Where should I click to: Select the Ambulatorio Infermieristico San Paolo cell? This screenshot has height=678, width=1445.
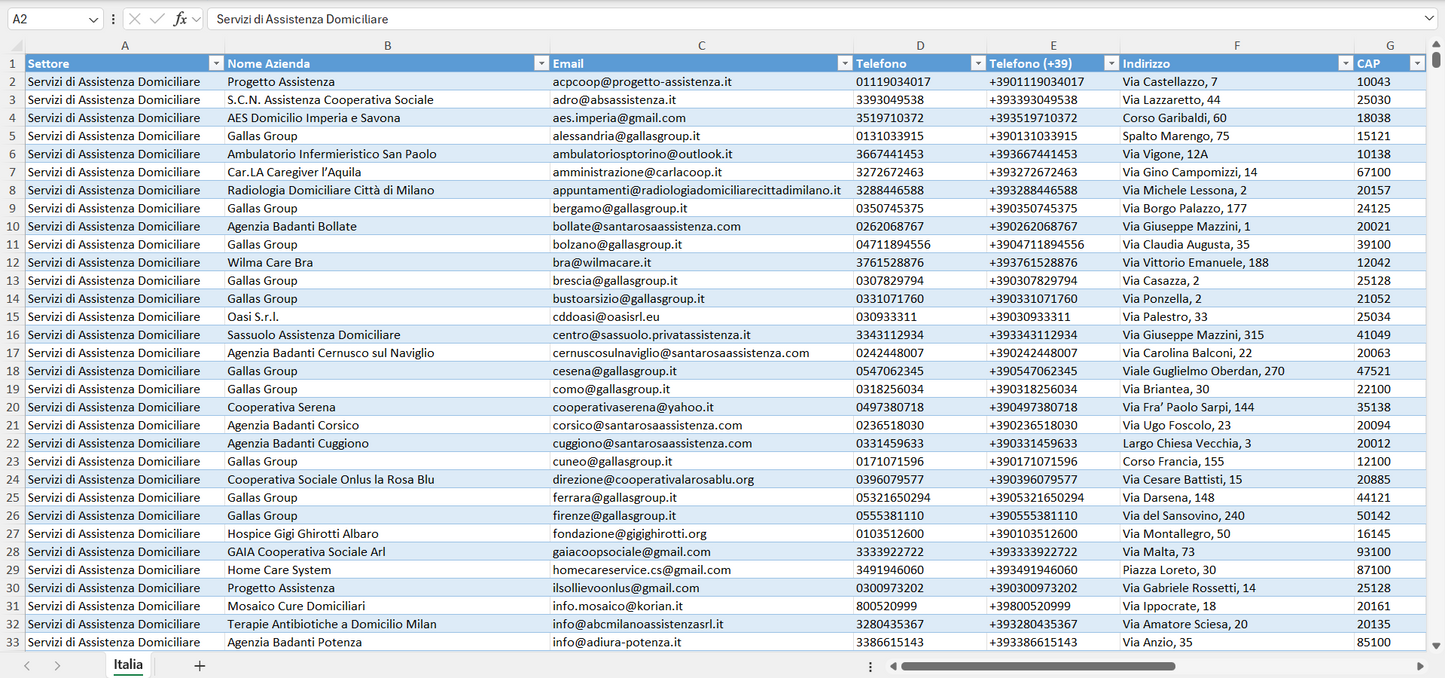point(388,154)
